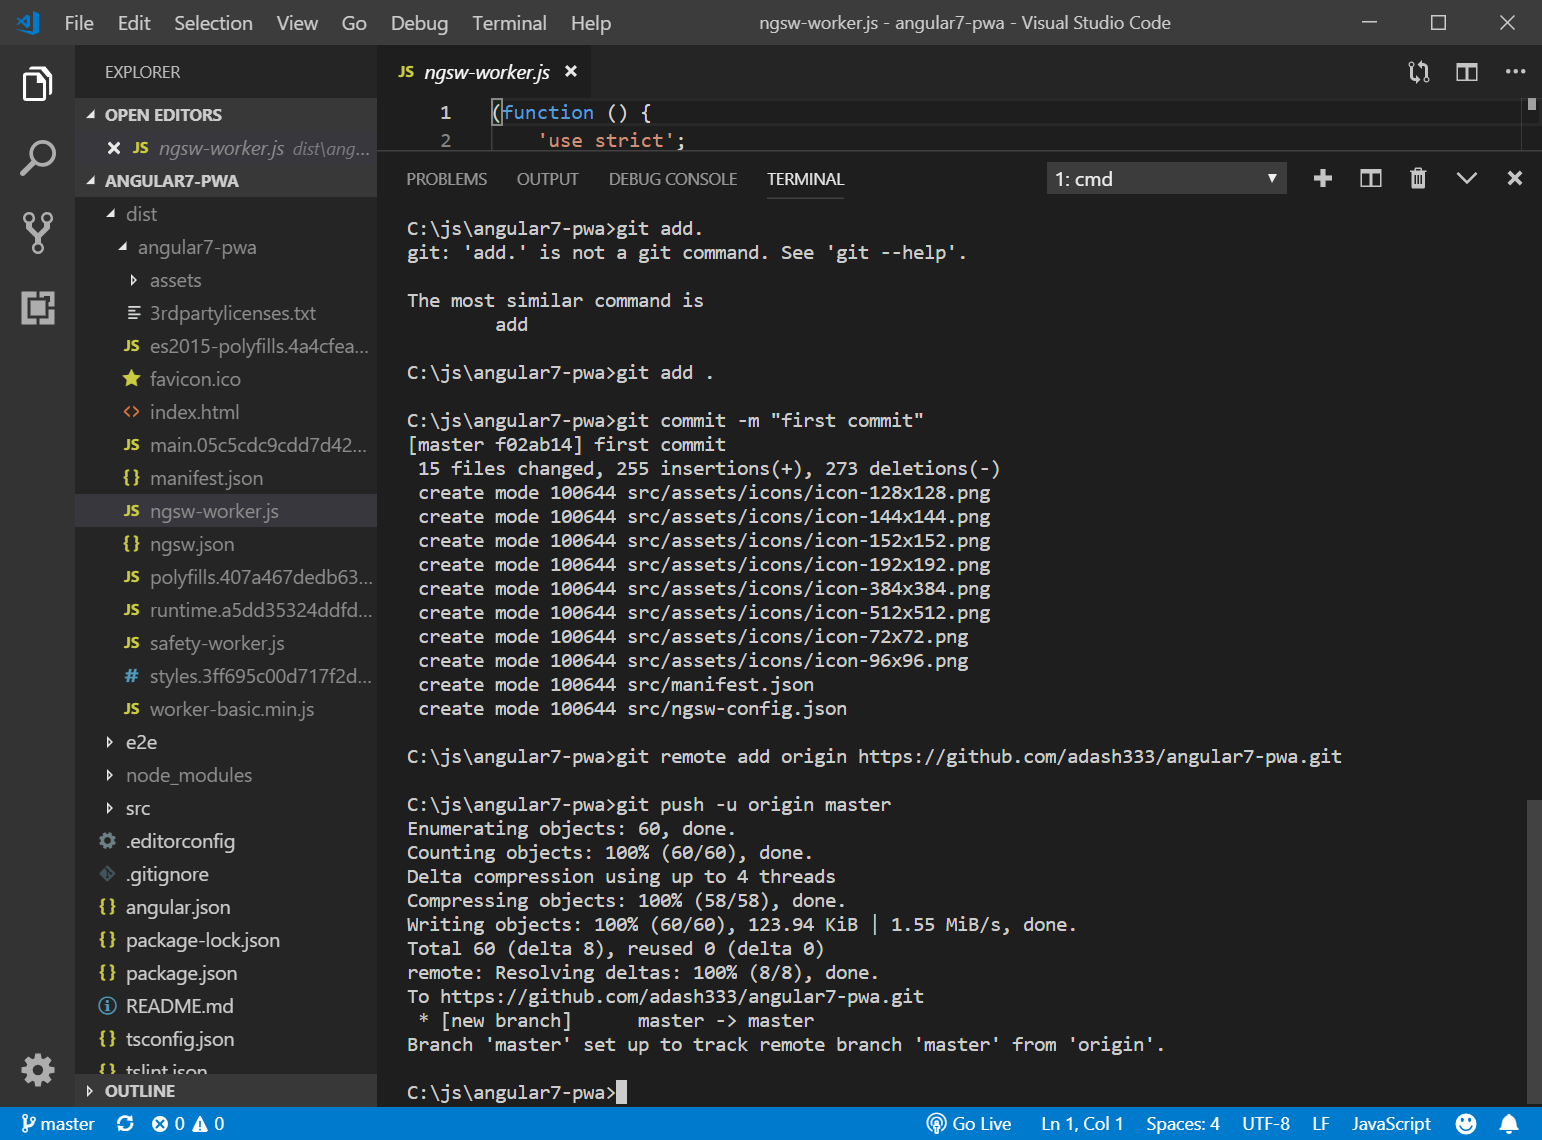Image resolution: width=1542 pixels, height=1140 pixels.
Task: Expand the src folder in explorer
Action: (x=137, y=808)
